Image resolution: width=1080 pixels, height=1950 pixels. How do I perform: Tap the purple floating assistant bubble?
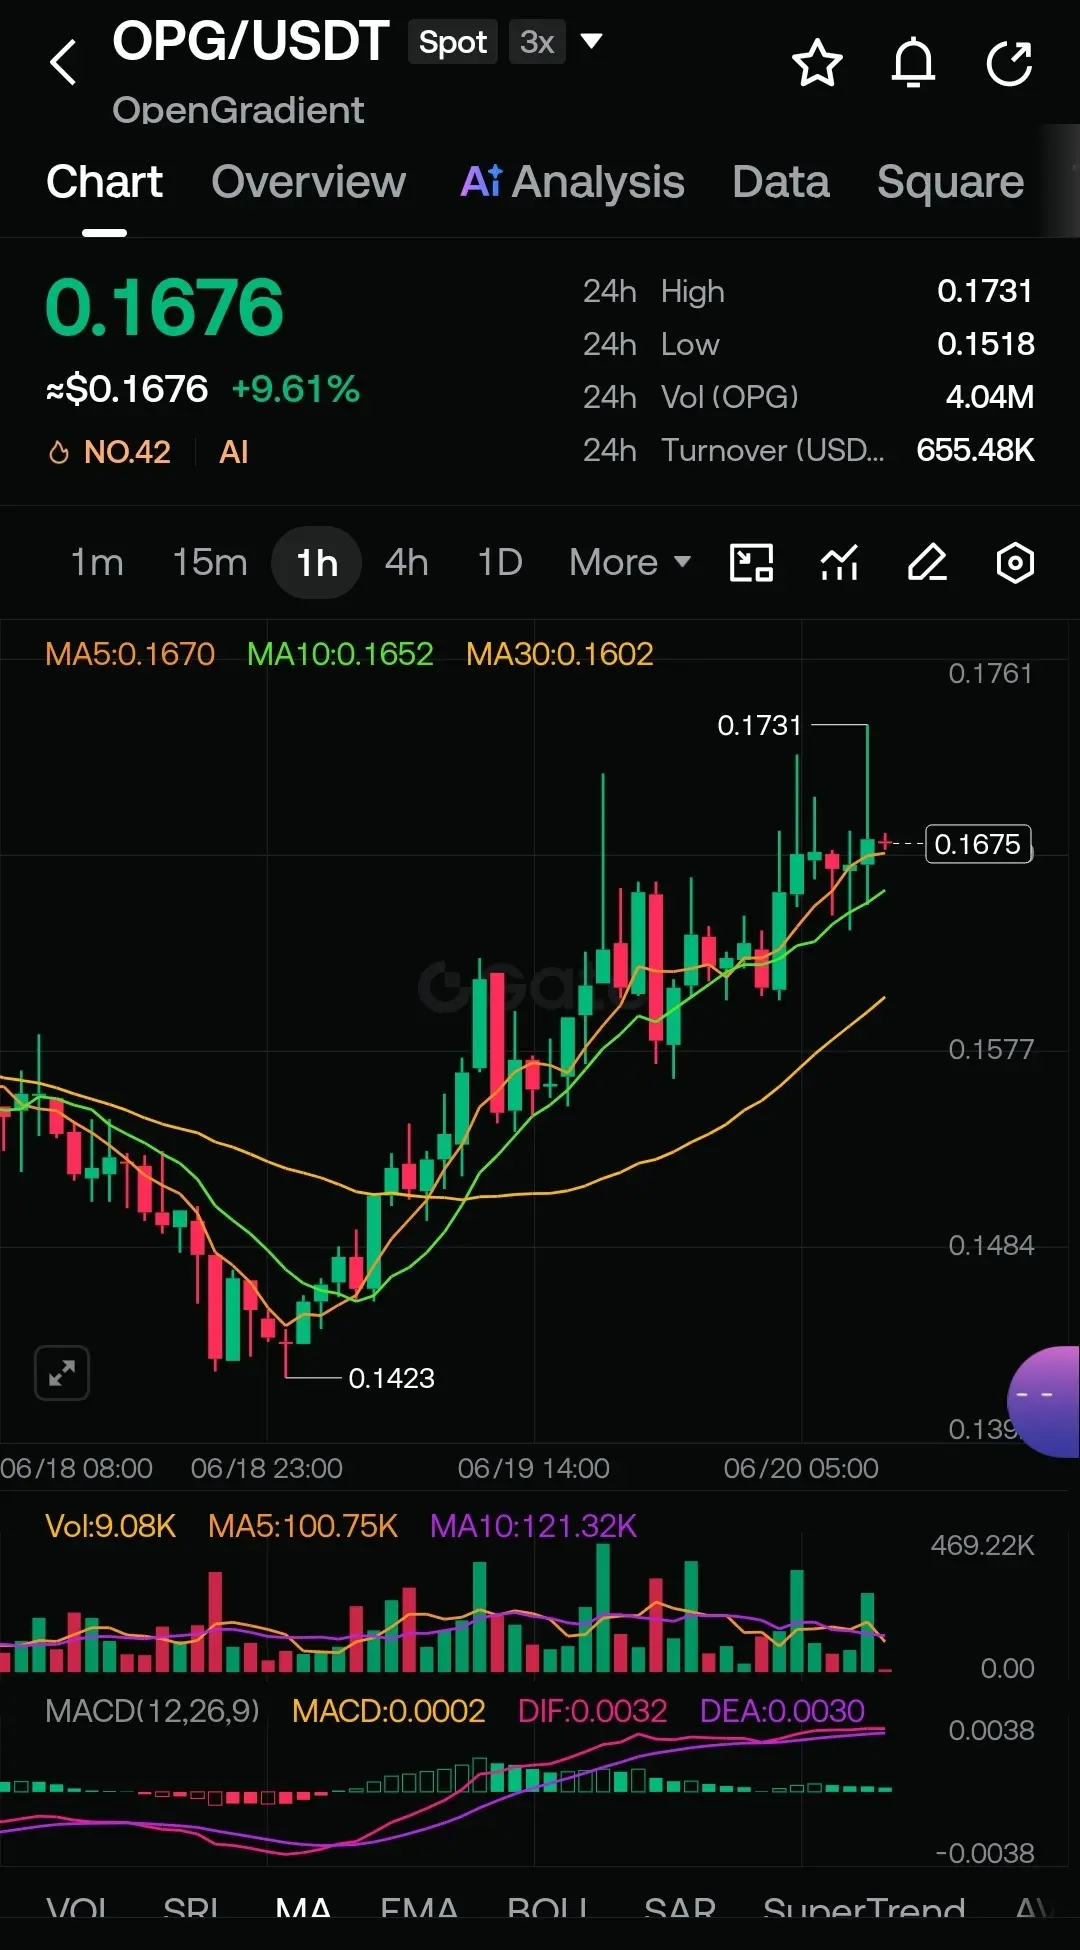1043,1401
